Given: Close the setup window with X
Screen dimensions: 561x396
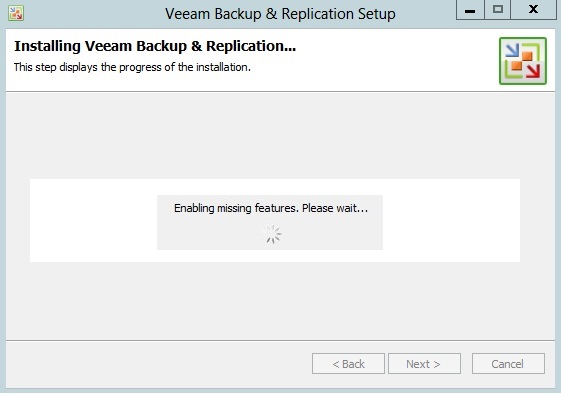Looking at the screenshot, I should 533,10.
